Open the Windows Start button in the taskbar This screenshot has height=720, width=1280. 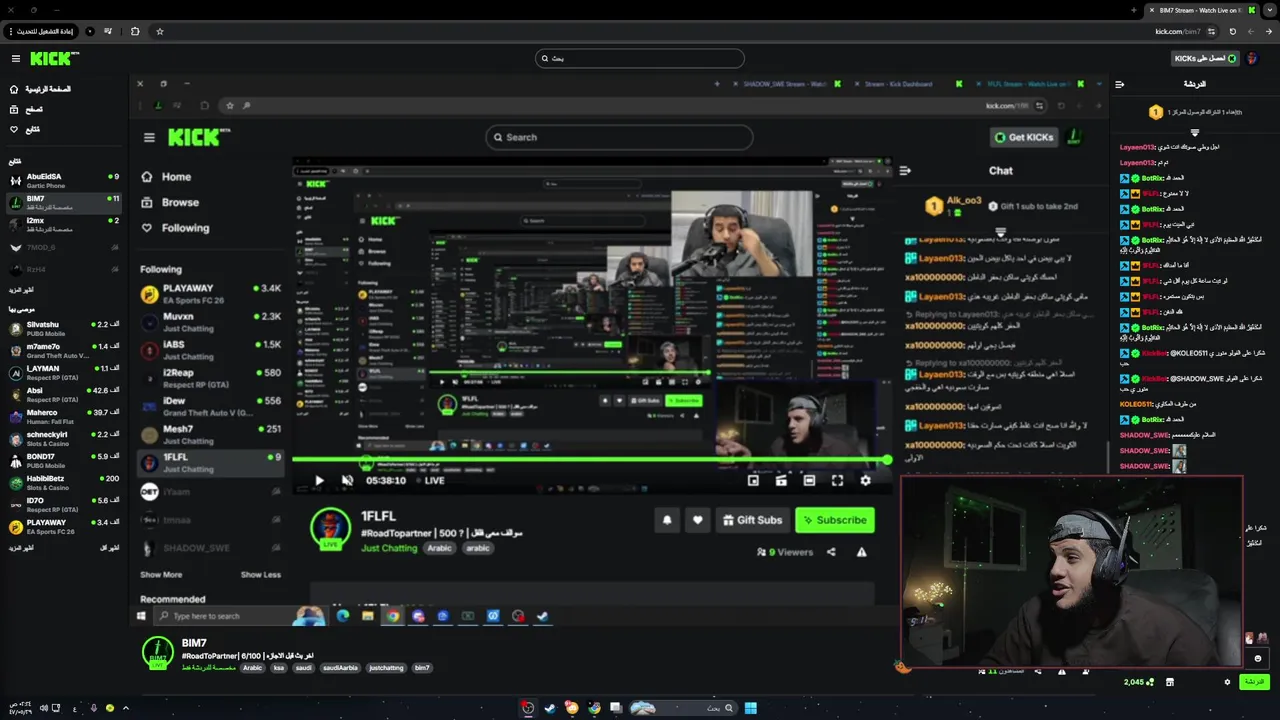750,708
